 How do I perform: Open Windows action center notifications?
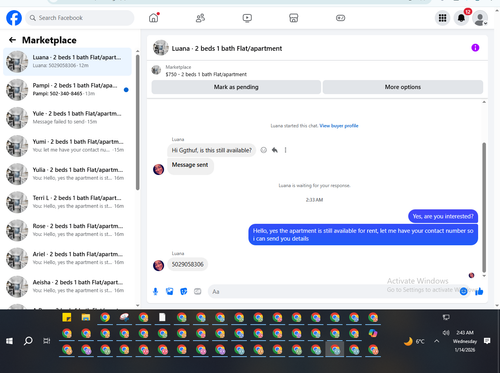[487, 341]
